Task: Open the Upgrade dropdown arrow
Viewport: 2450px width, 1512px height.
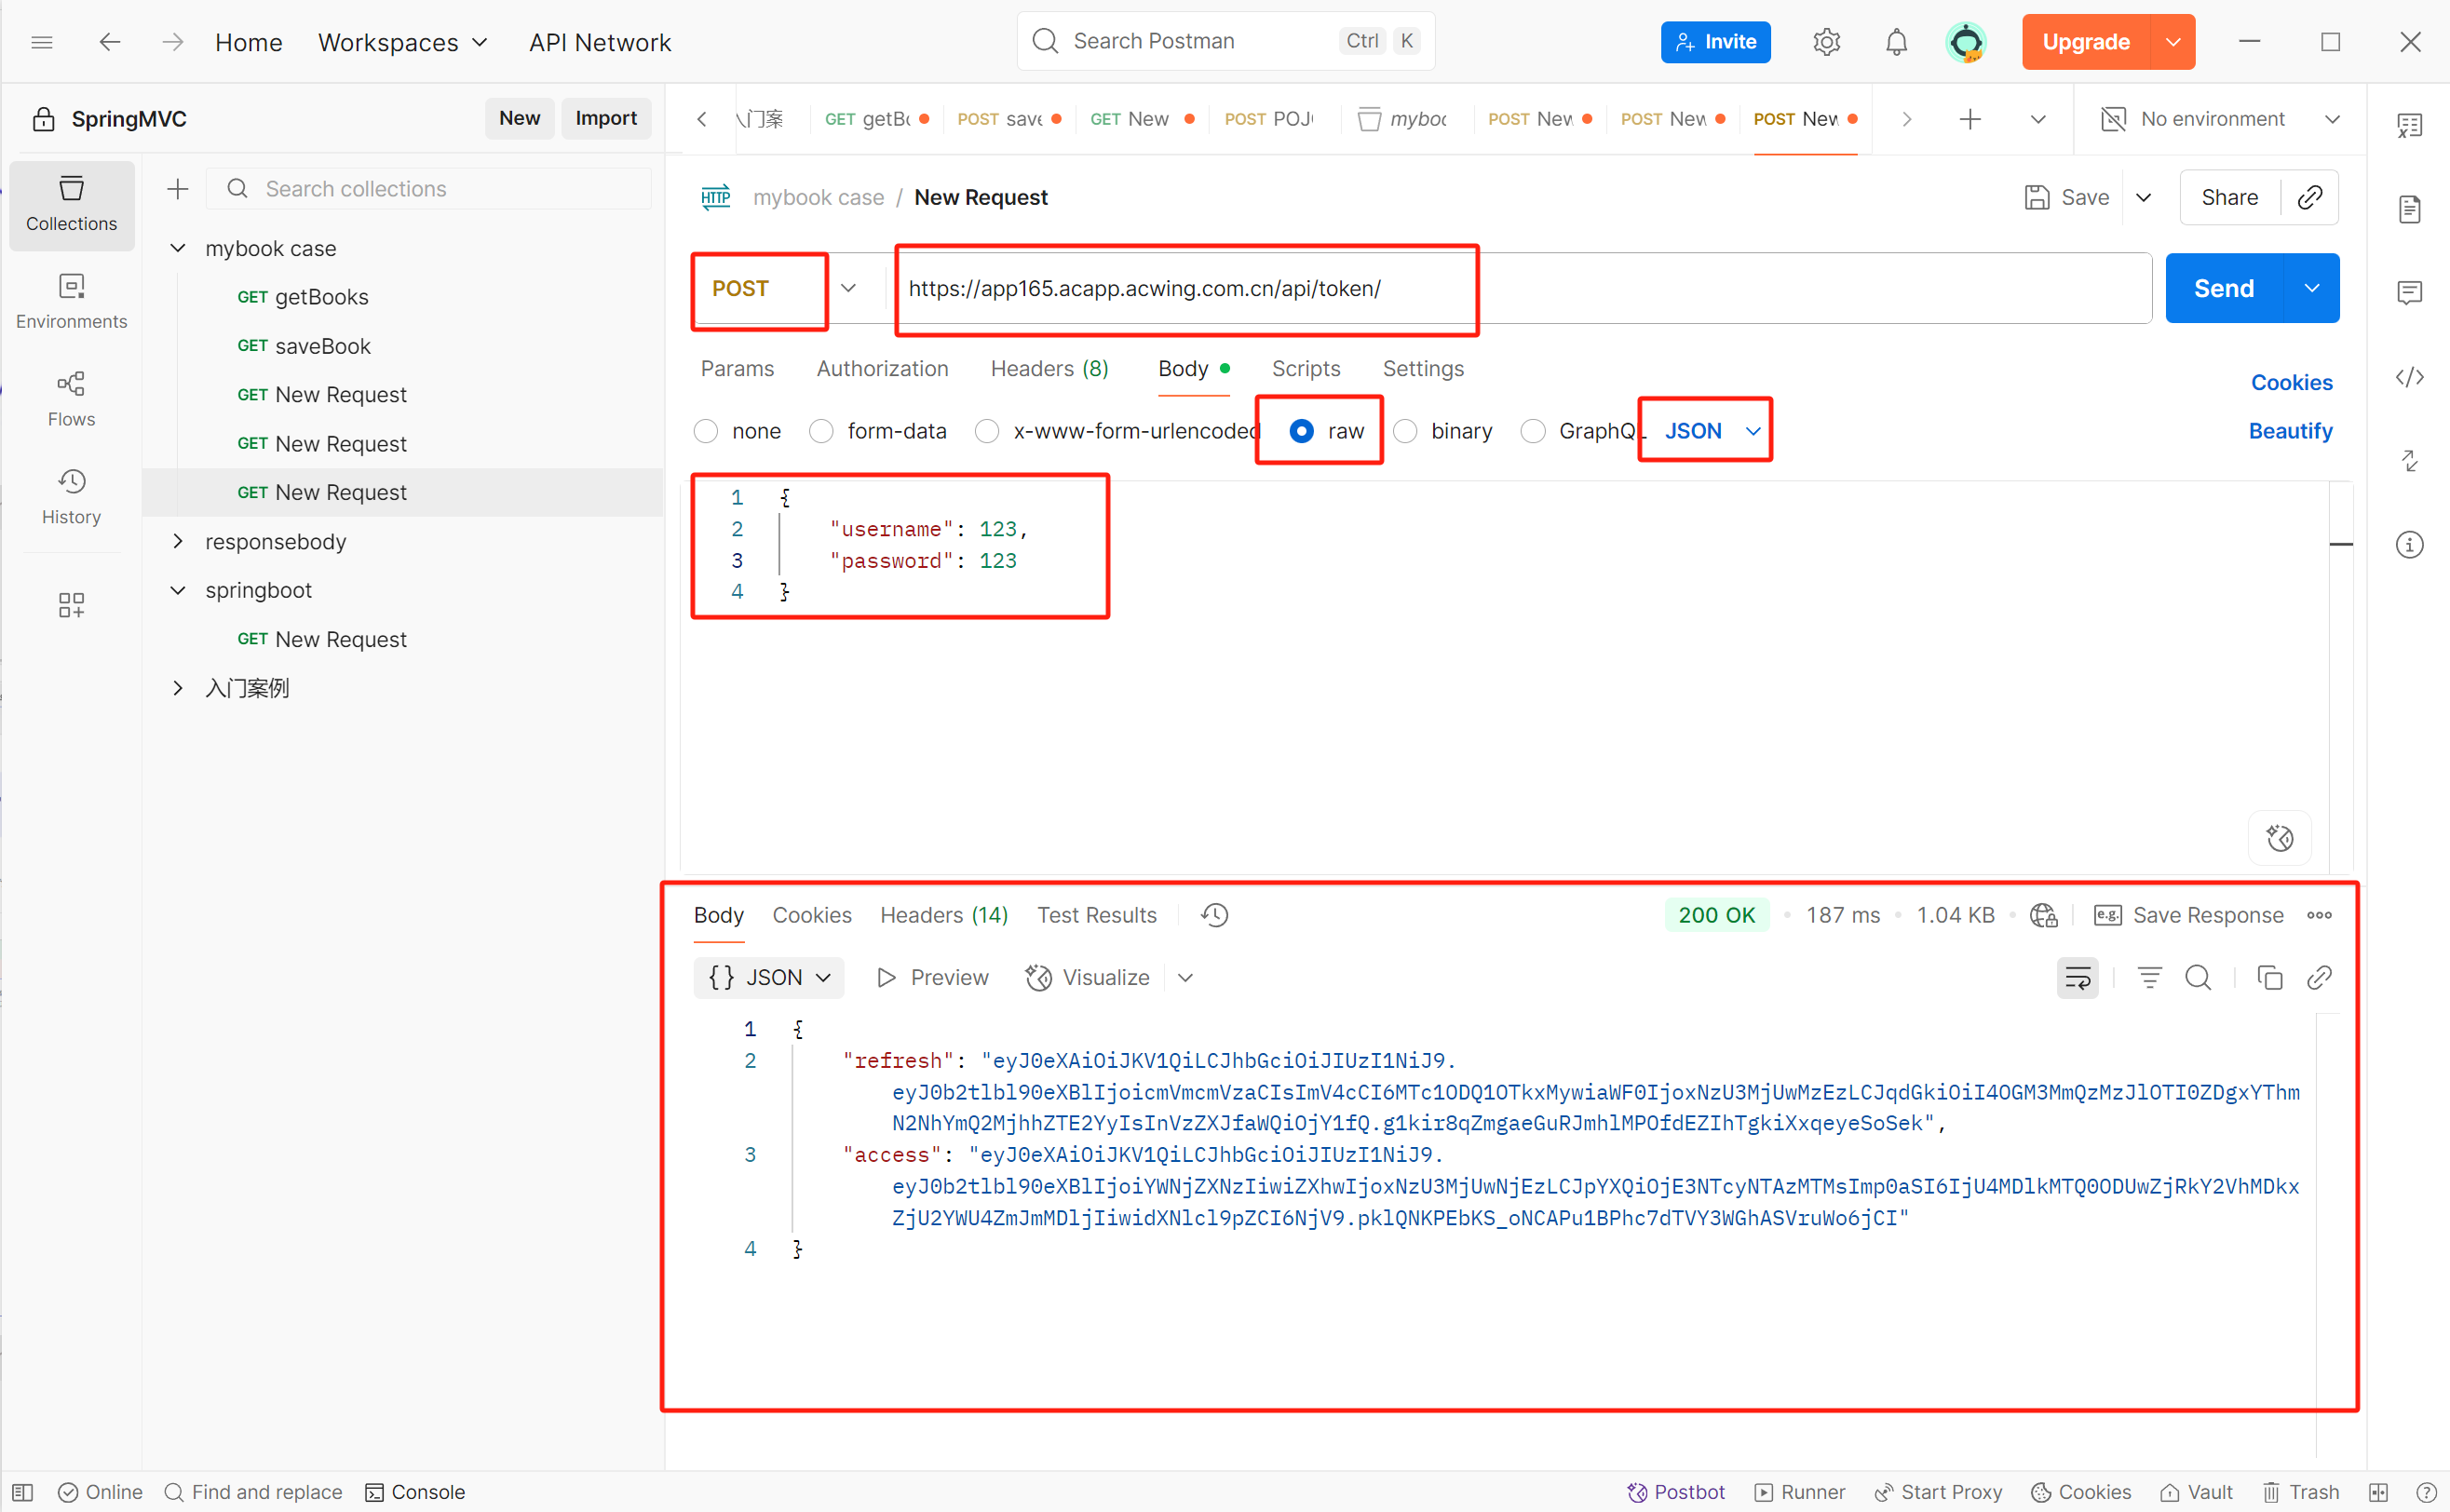Action: tap(2172, 42)
